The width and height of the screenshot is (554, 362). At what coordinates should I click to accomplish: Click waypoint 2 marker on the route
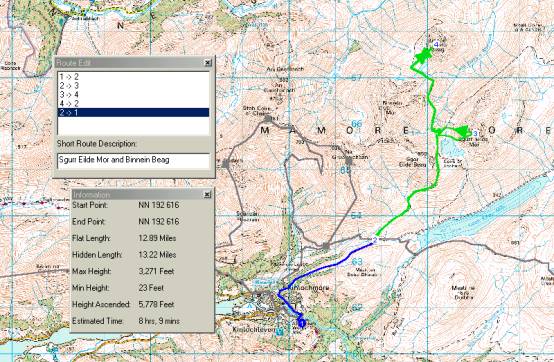375,240
